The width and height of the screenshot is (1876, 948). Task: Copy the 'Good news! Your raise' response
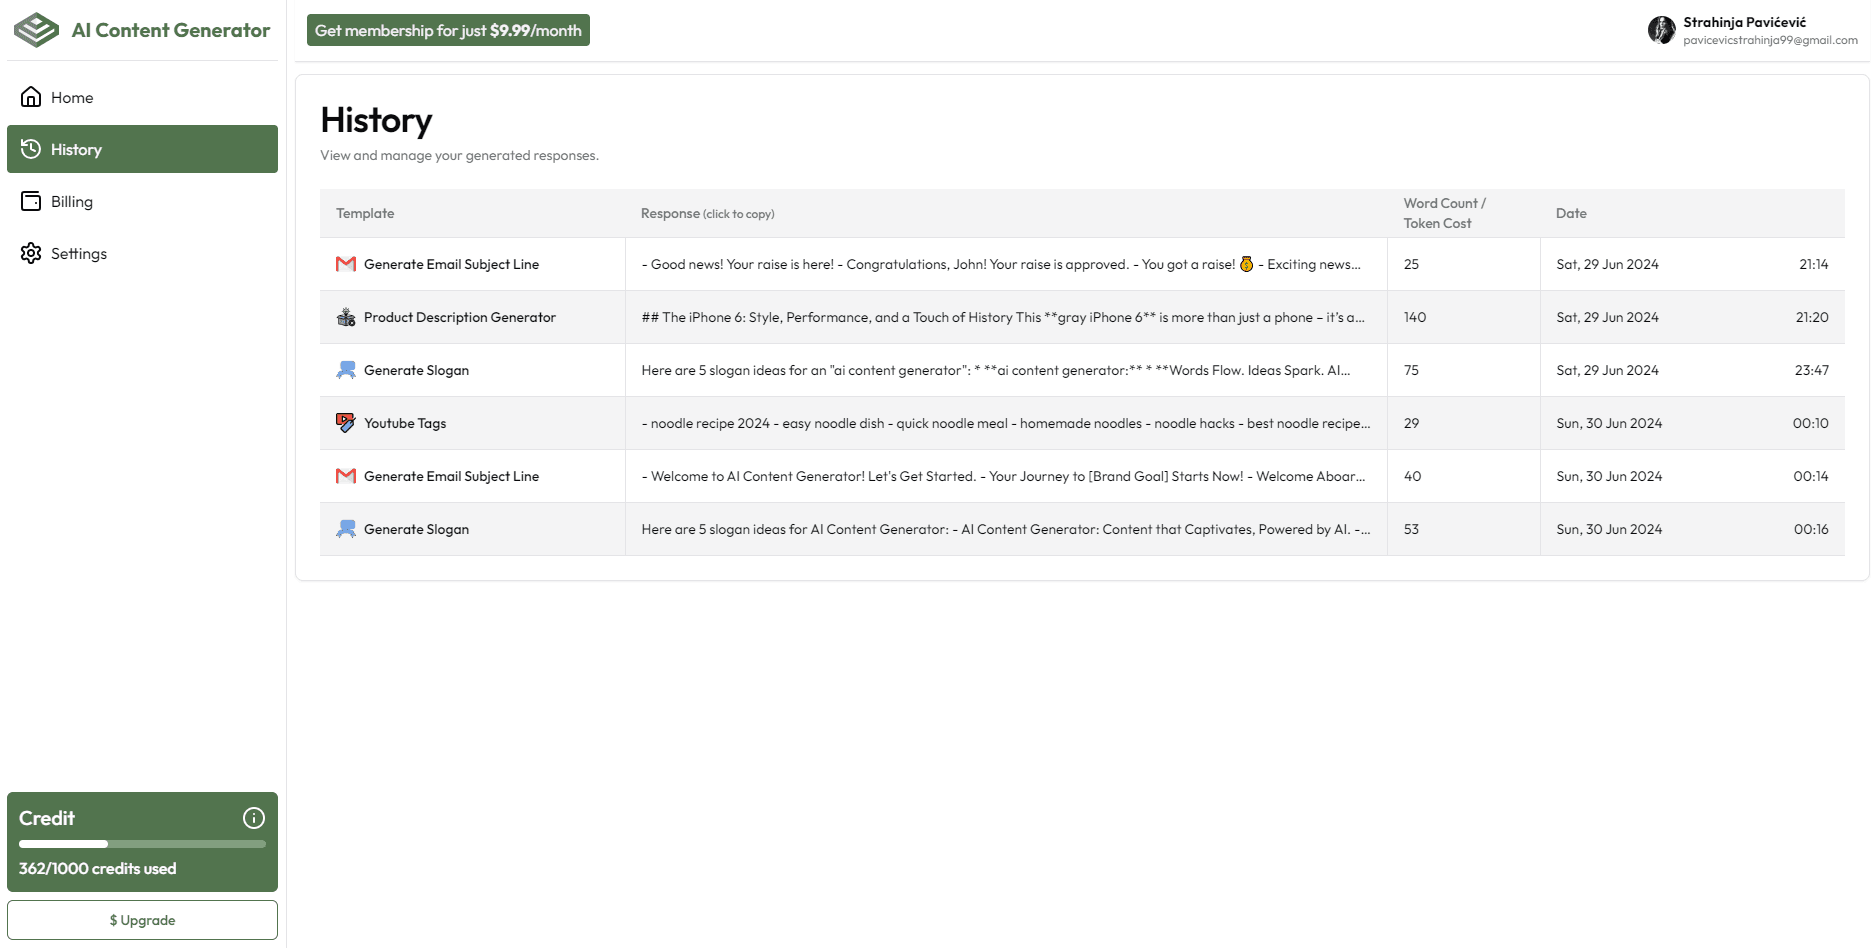tap(1001, 264)
